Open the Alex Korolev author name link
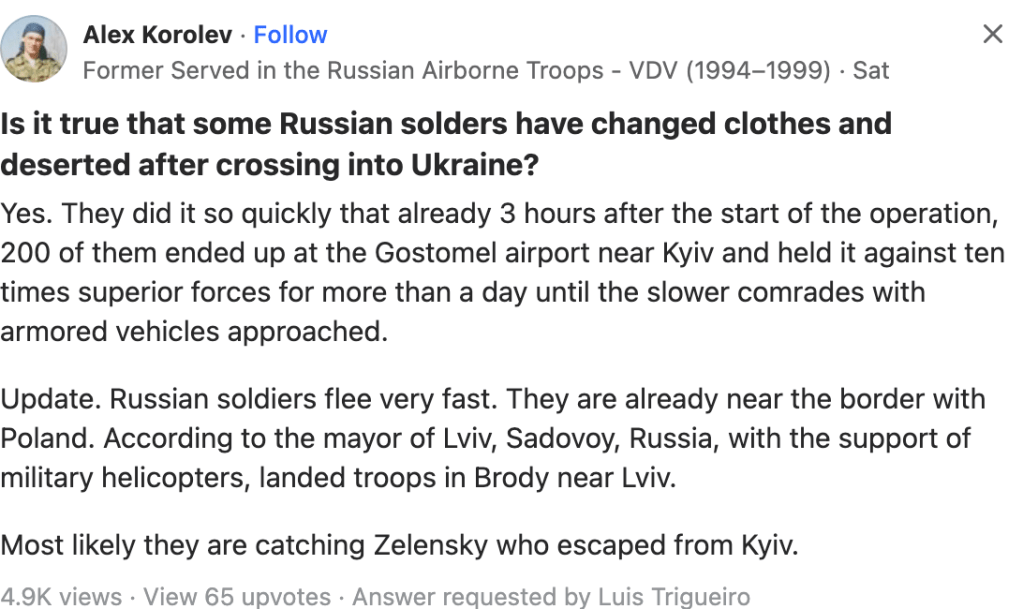Image resolution: width=1023 pixels, height=609 pixels. [x=157, y=35]
